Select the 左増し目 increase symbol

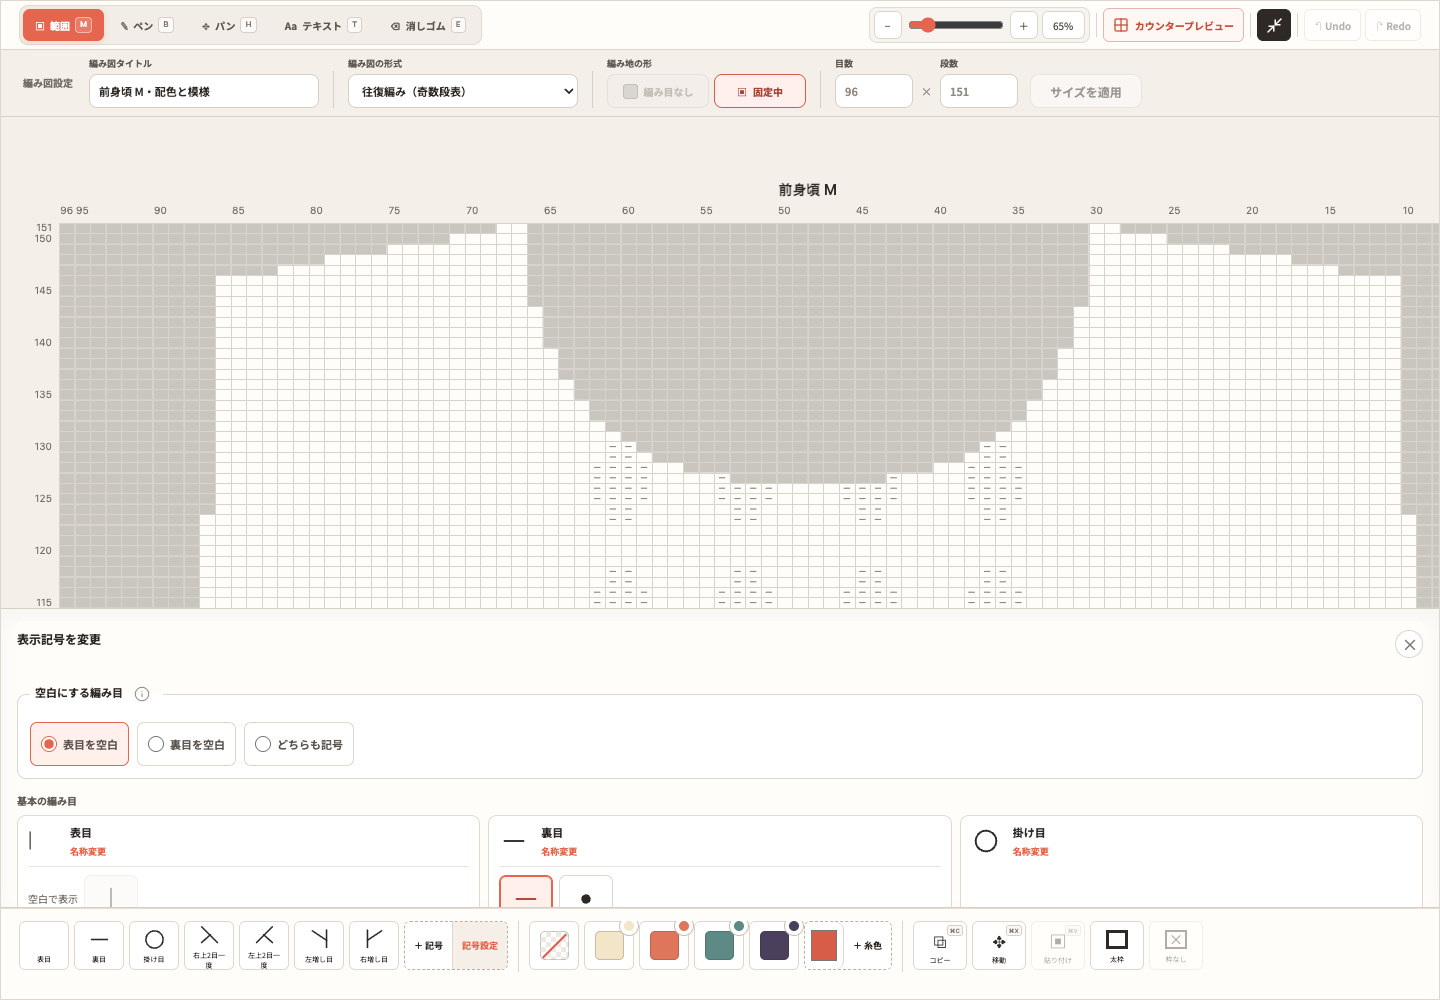(319, 945)
